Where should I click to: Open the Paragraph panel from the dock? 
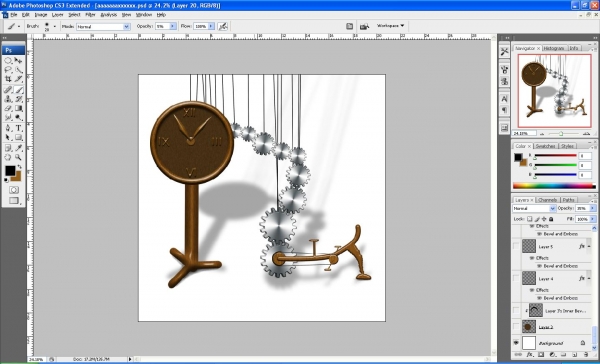pyautogui.click(x=504, y=110)
